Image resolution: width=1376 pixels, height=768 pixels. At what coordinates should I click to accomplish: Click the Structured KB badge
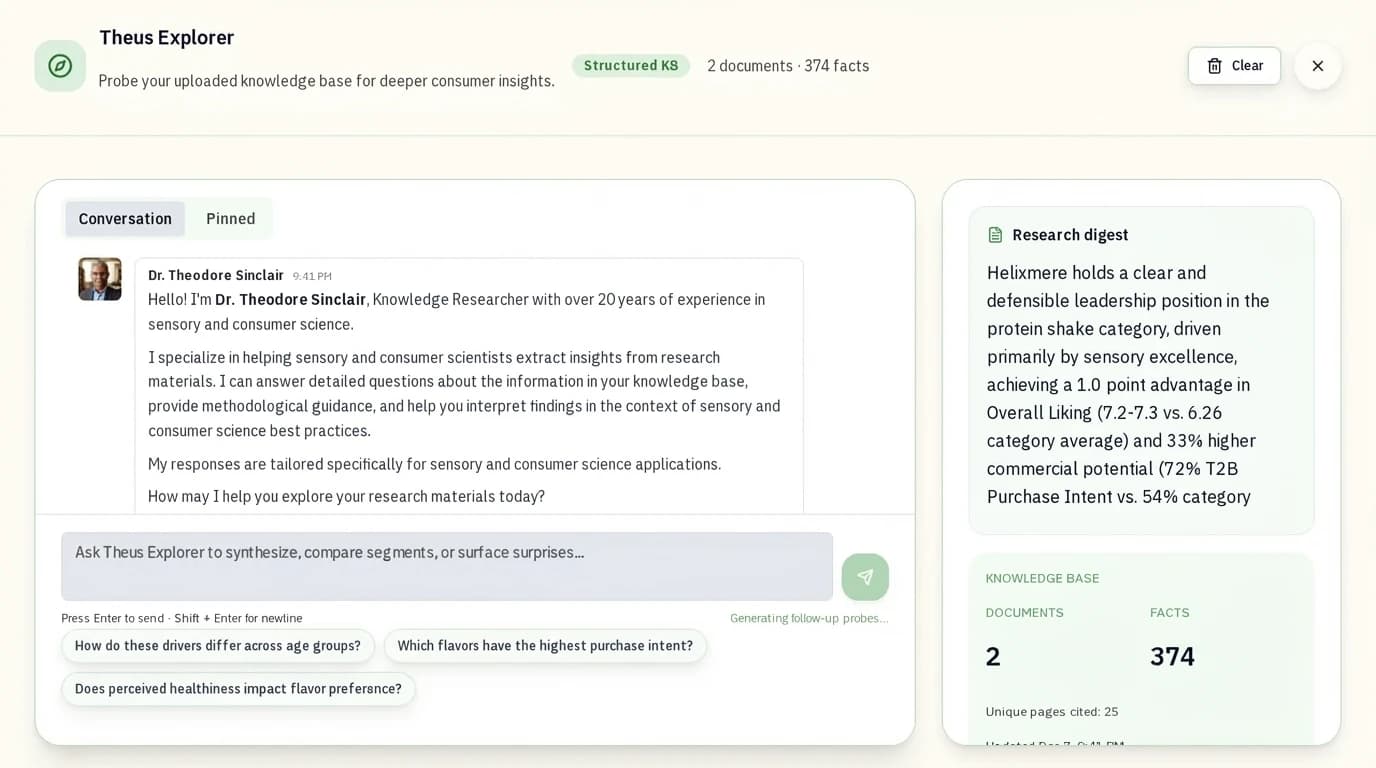(631, 65)
